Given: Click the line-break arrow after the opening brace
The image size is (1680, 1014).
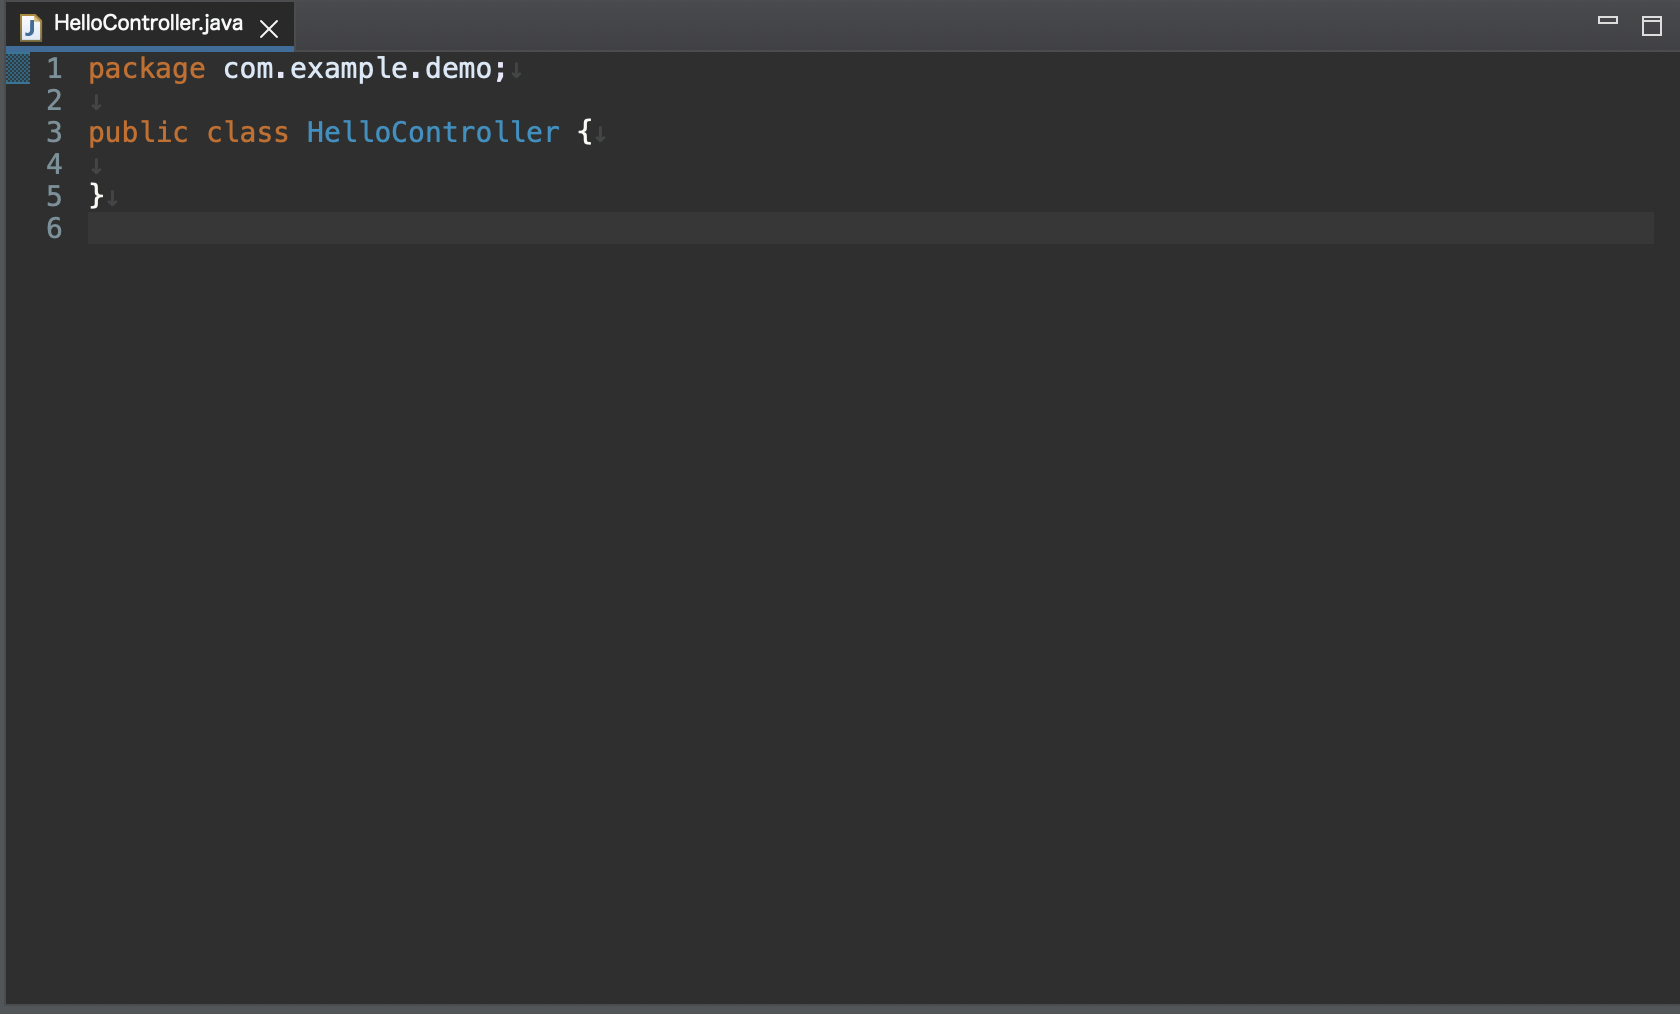Looking at the screenshot, I should (x=598, y=133).
